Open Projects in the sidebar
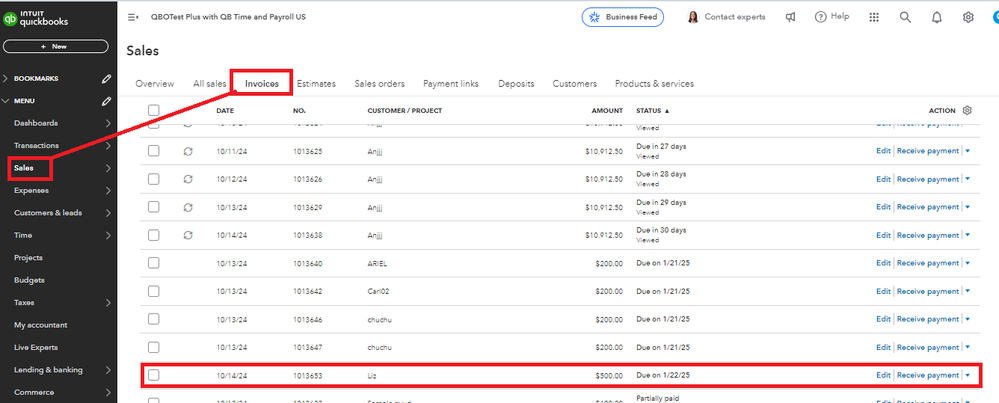This screenshot has height=403, width=999. pyautogui.click(x=28, y=258)
